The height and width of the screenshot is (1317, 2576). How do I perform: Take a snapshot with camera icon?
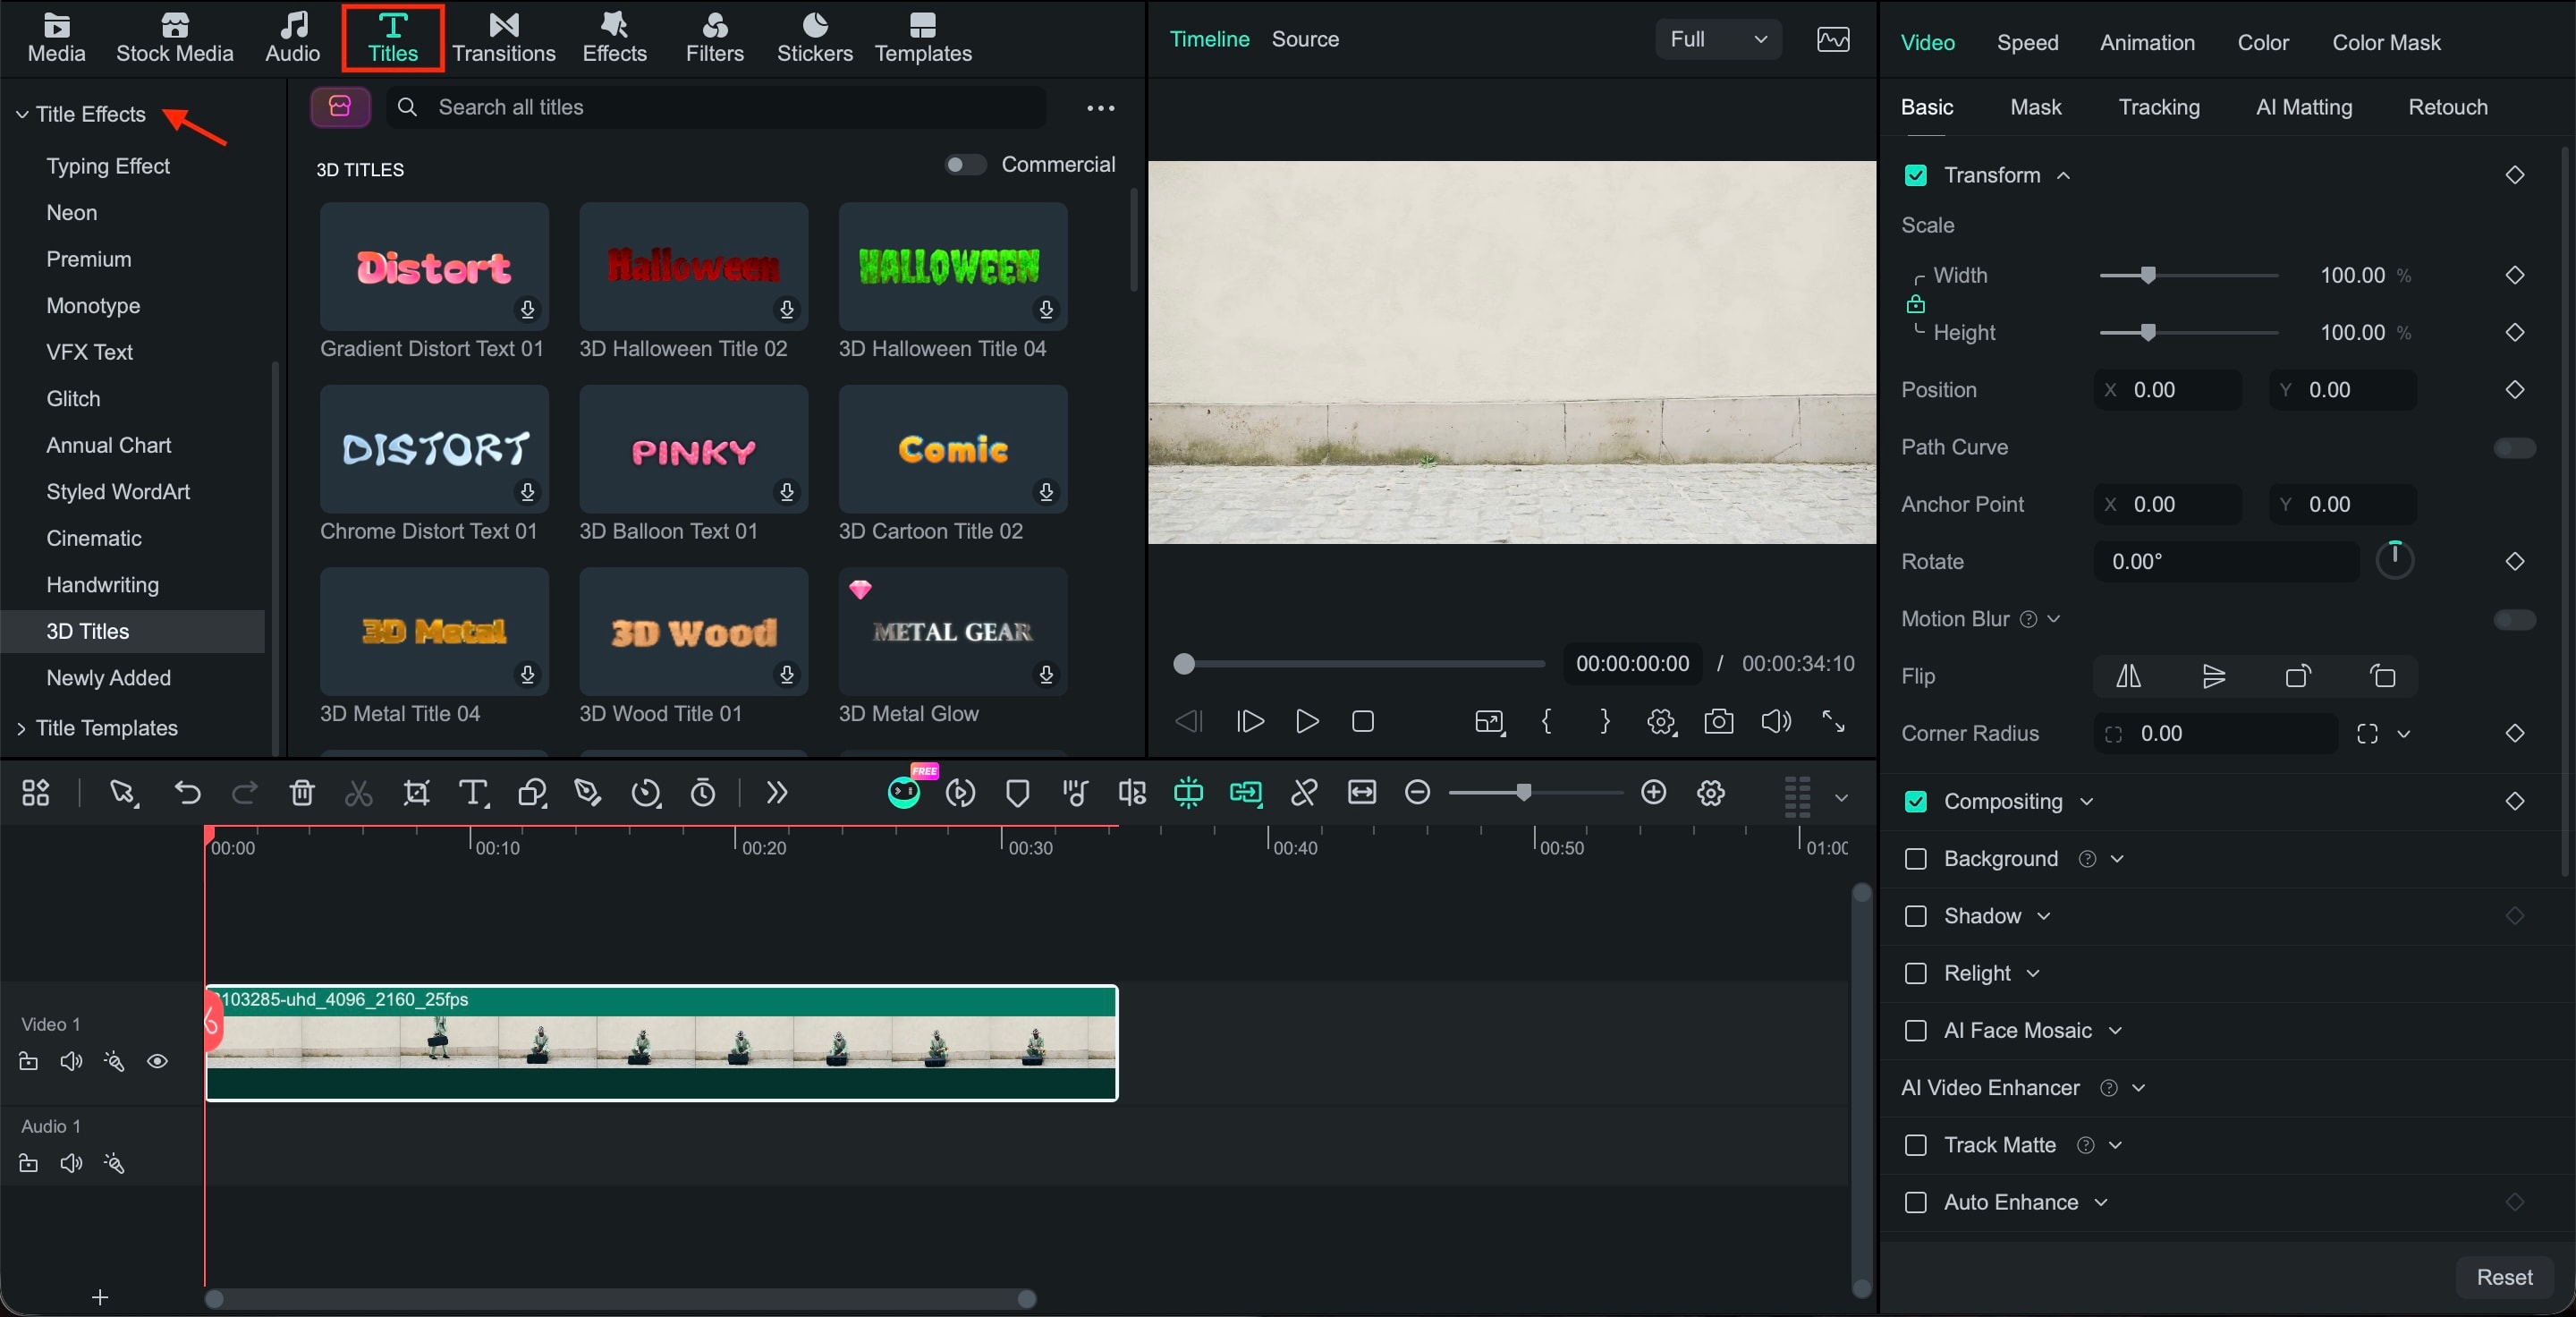(1719, 721)
